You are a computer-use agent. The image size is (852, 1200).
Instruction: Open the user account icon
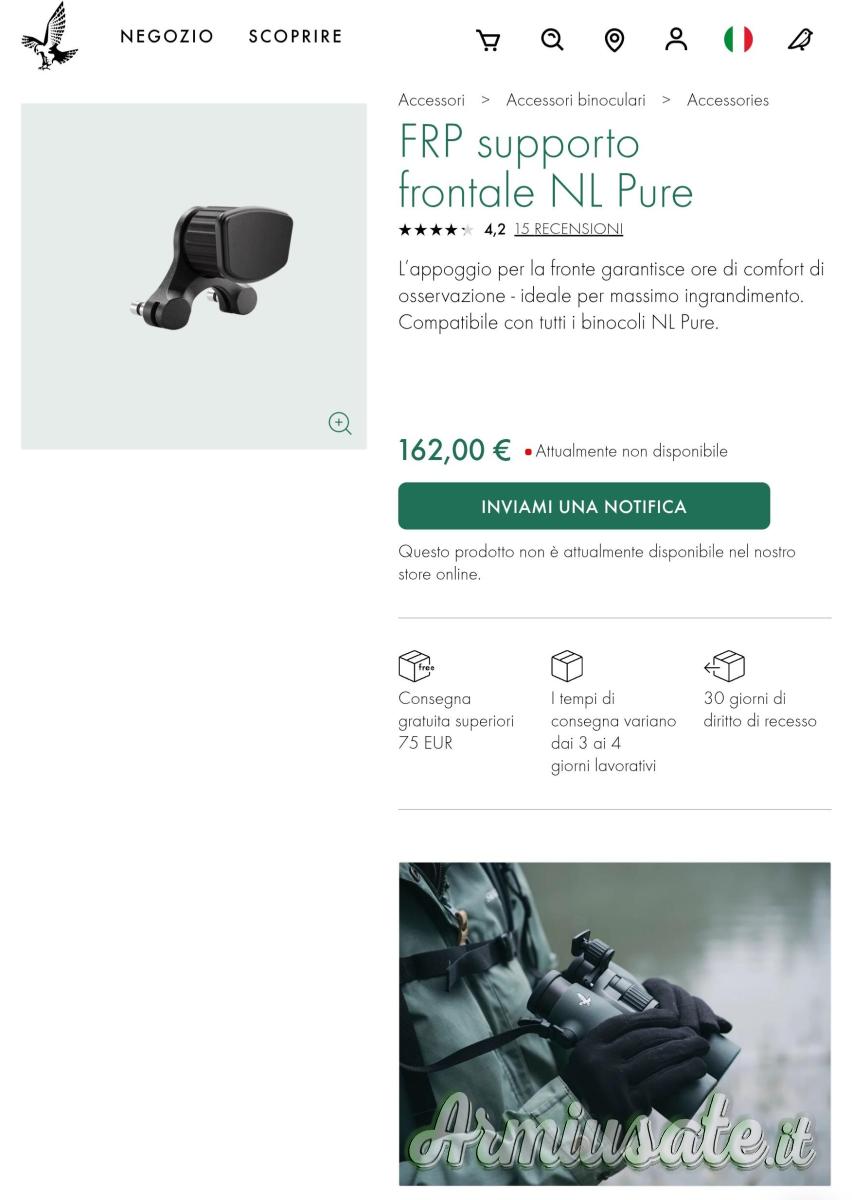point(676,39)
